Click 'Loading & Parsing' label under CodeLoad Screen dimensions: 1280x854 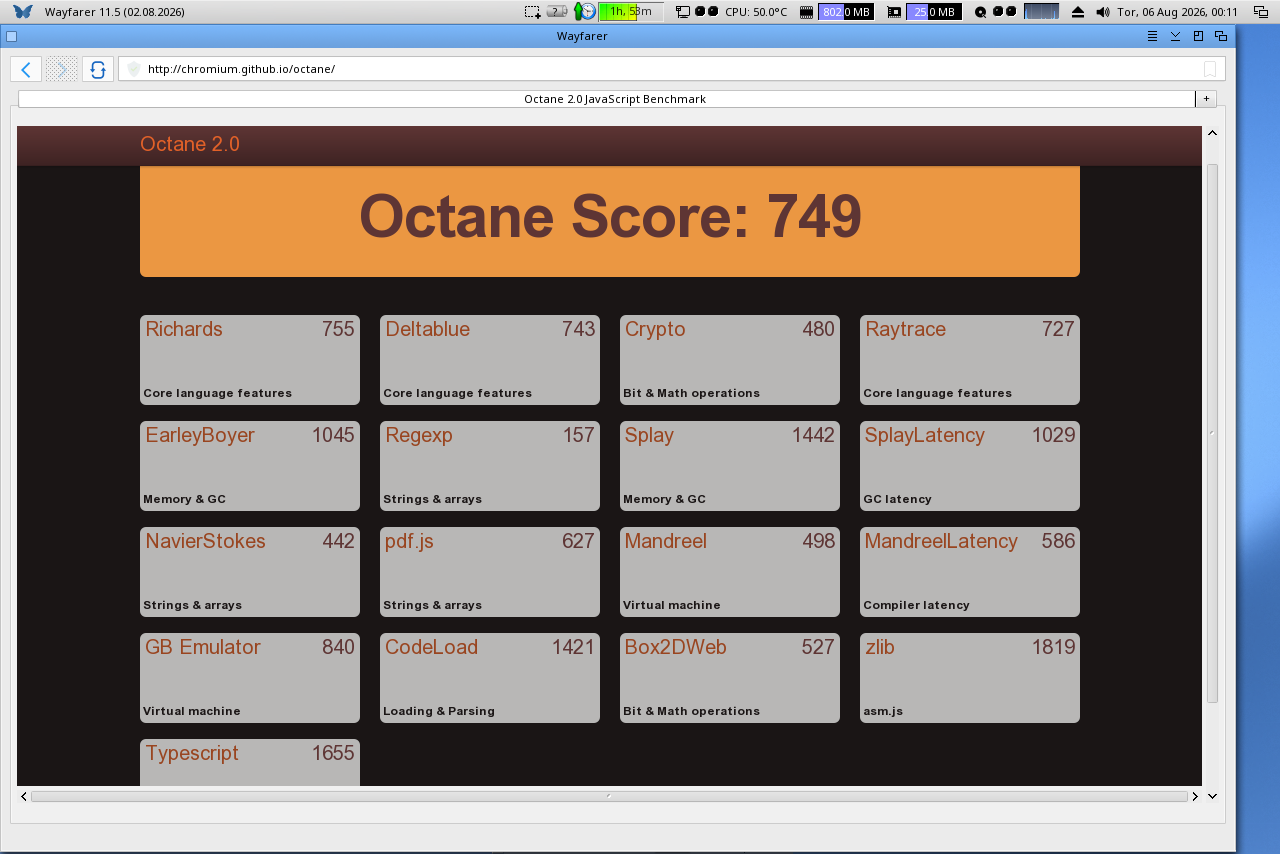pyautogui.click(x=439, y=711)
